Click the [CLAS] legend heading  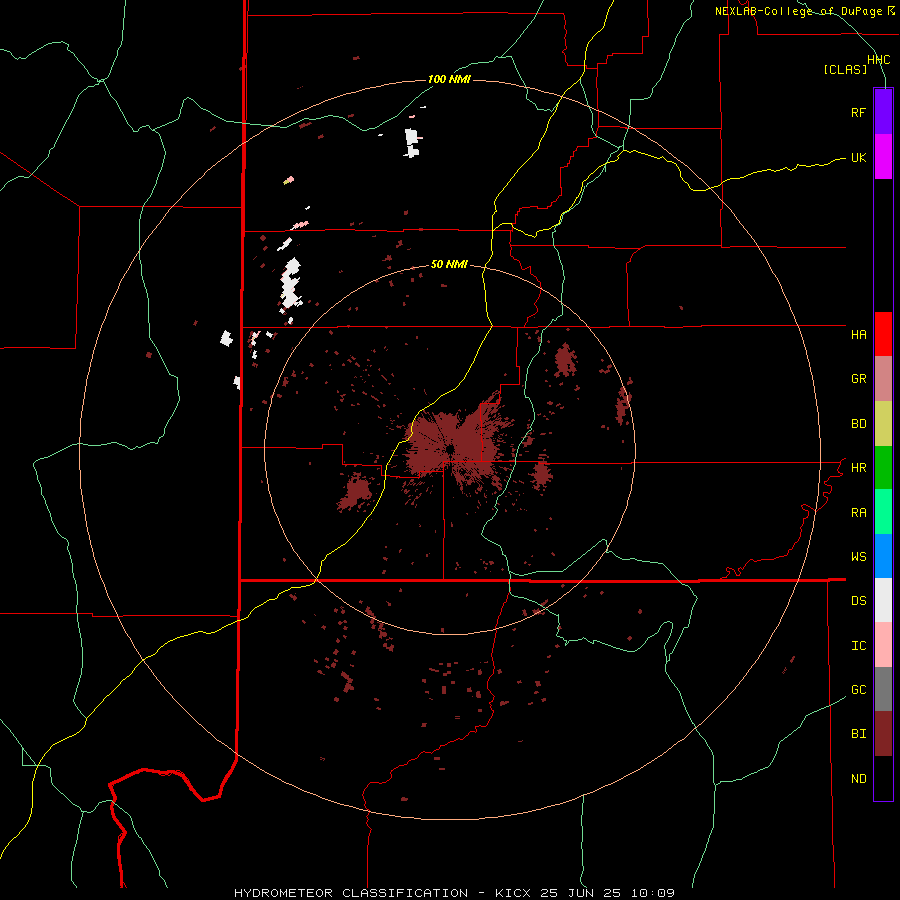tap(845, 69)
